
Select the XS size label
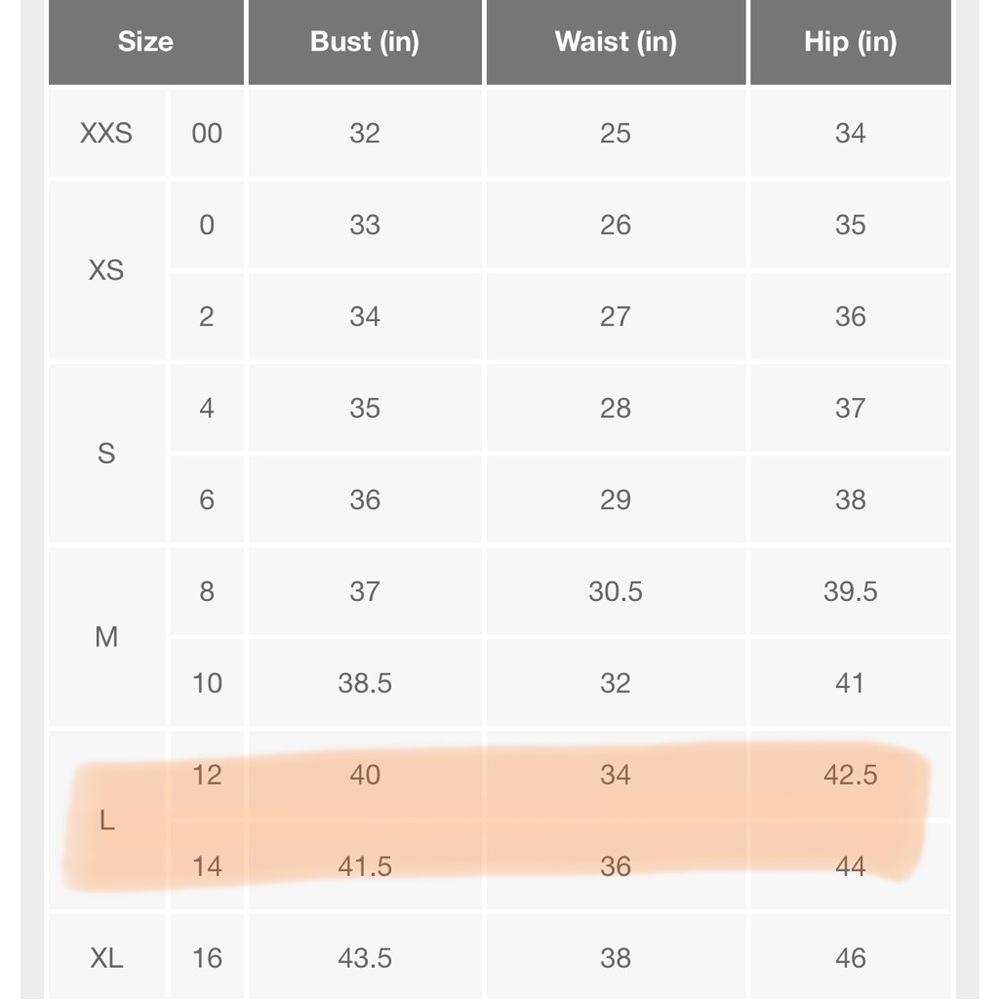tap(107, 270)
